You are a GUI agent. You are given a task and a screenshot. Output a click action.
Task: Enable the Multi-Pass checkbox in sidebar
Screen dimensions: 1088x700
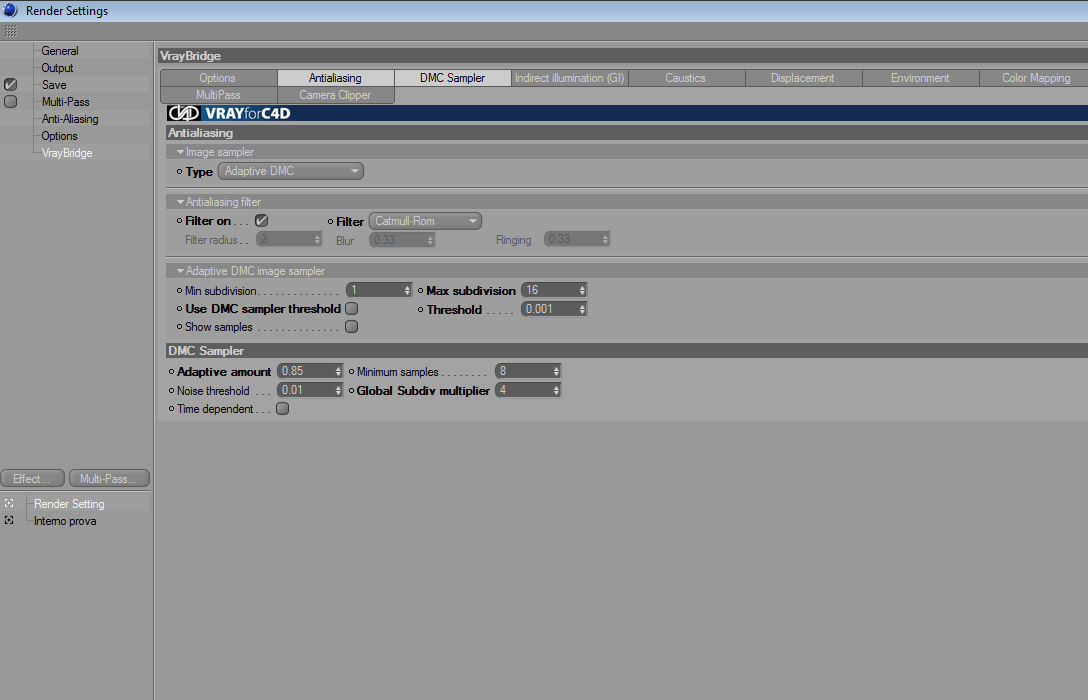point(10,101)
